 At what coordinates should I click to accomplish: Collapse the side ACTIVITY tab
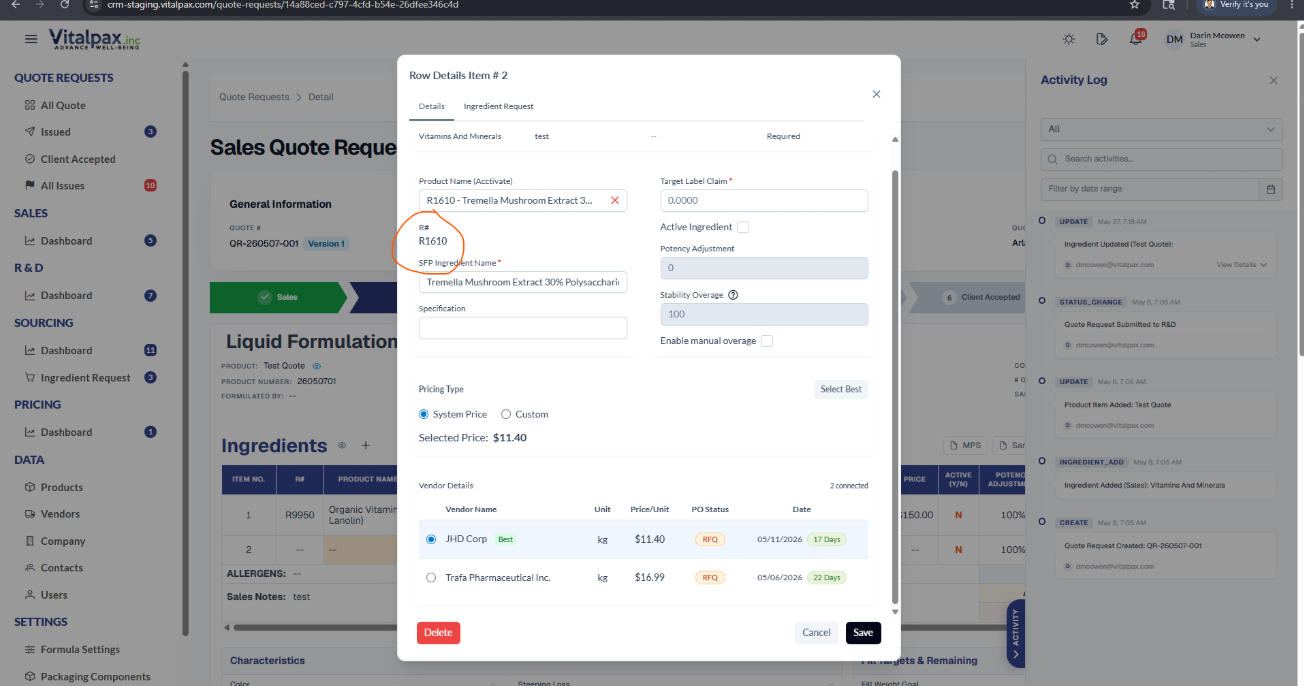pyautogui.click(x=1016, y=633)
